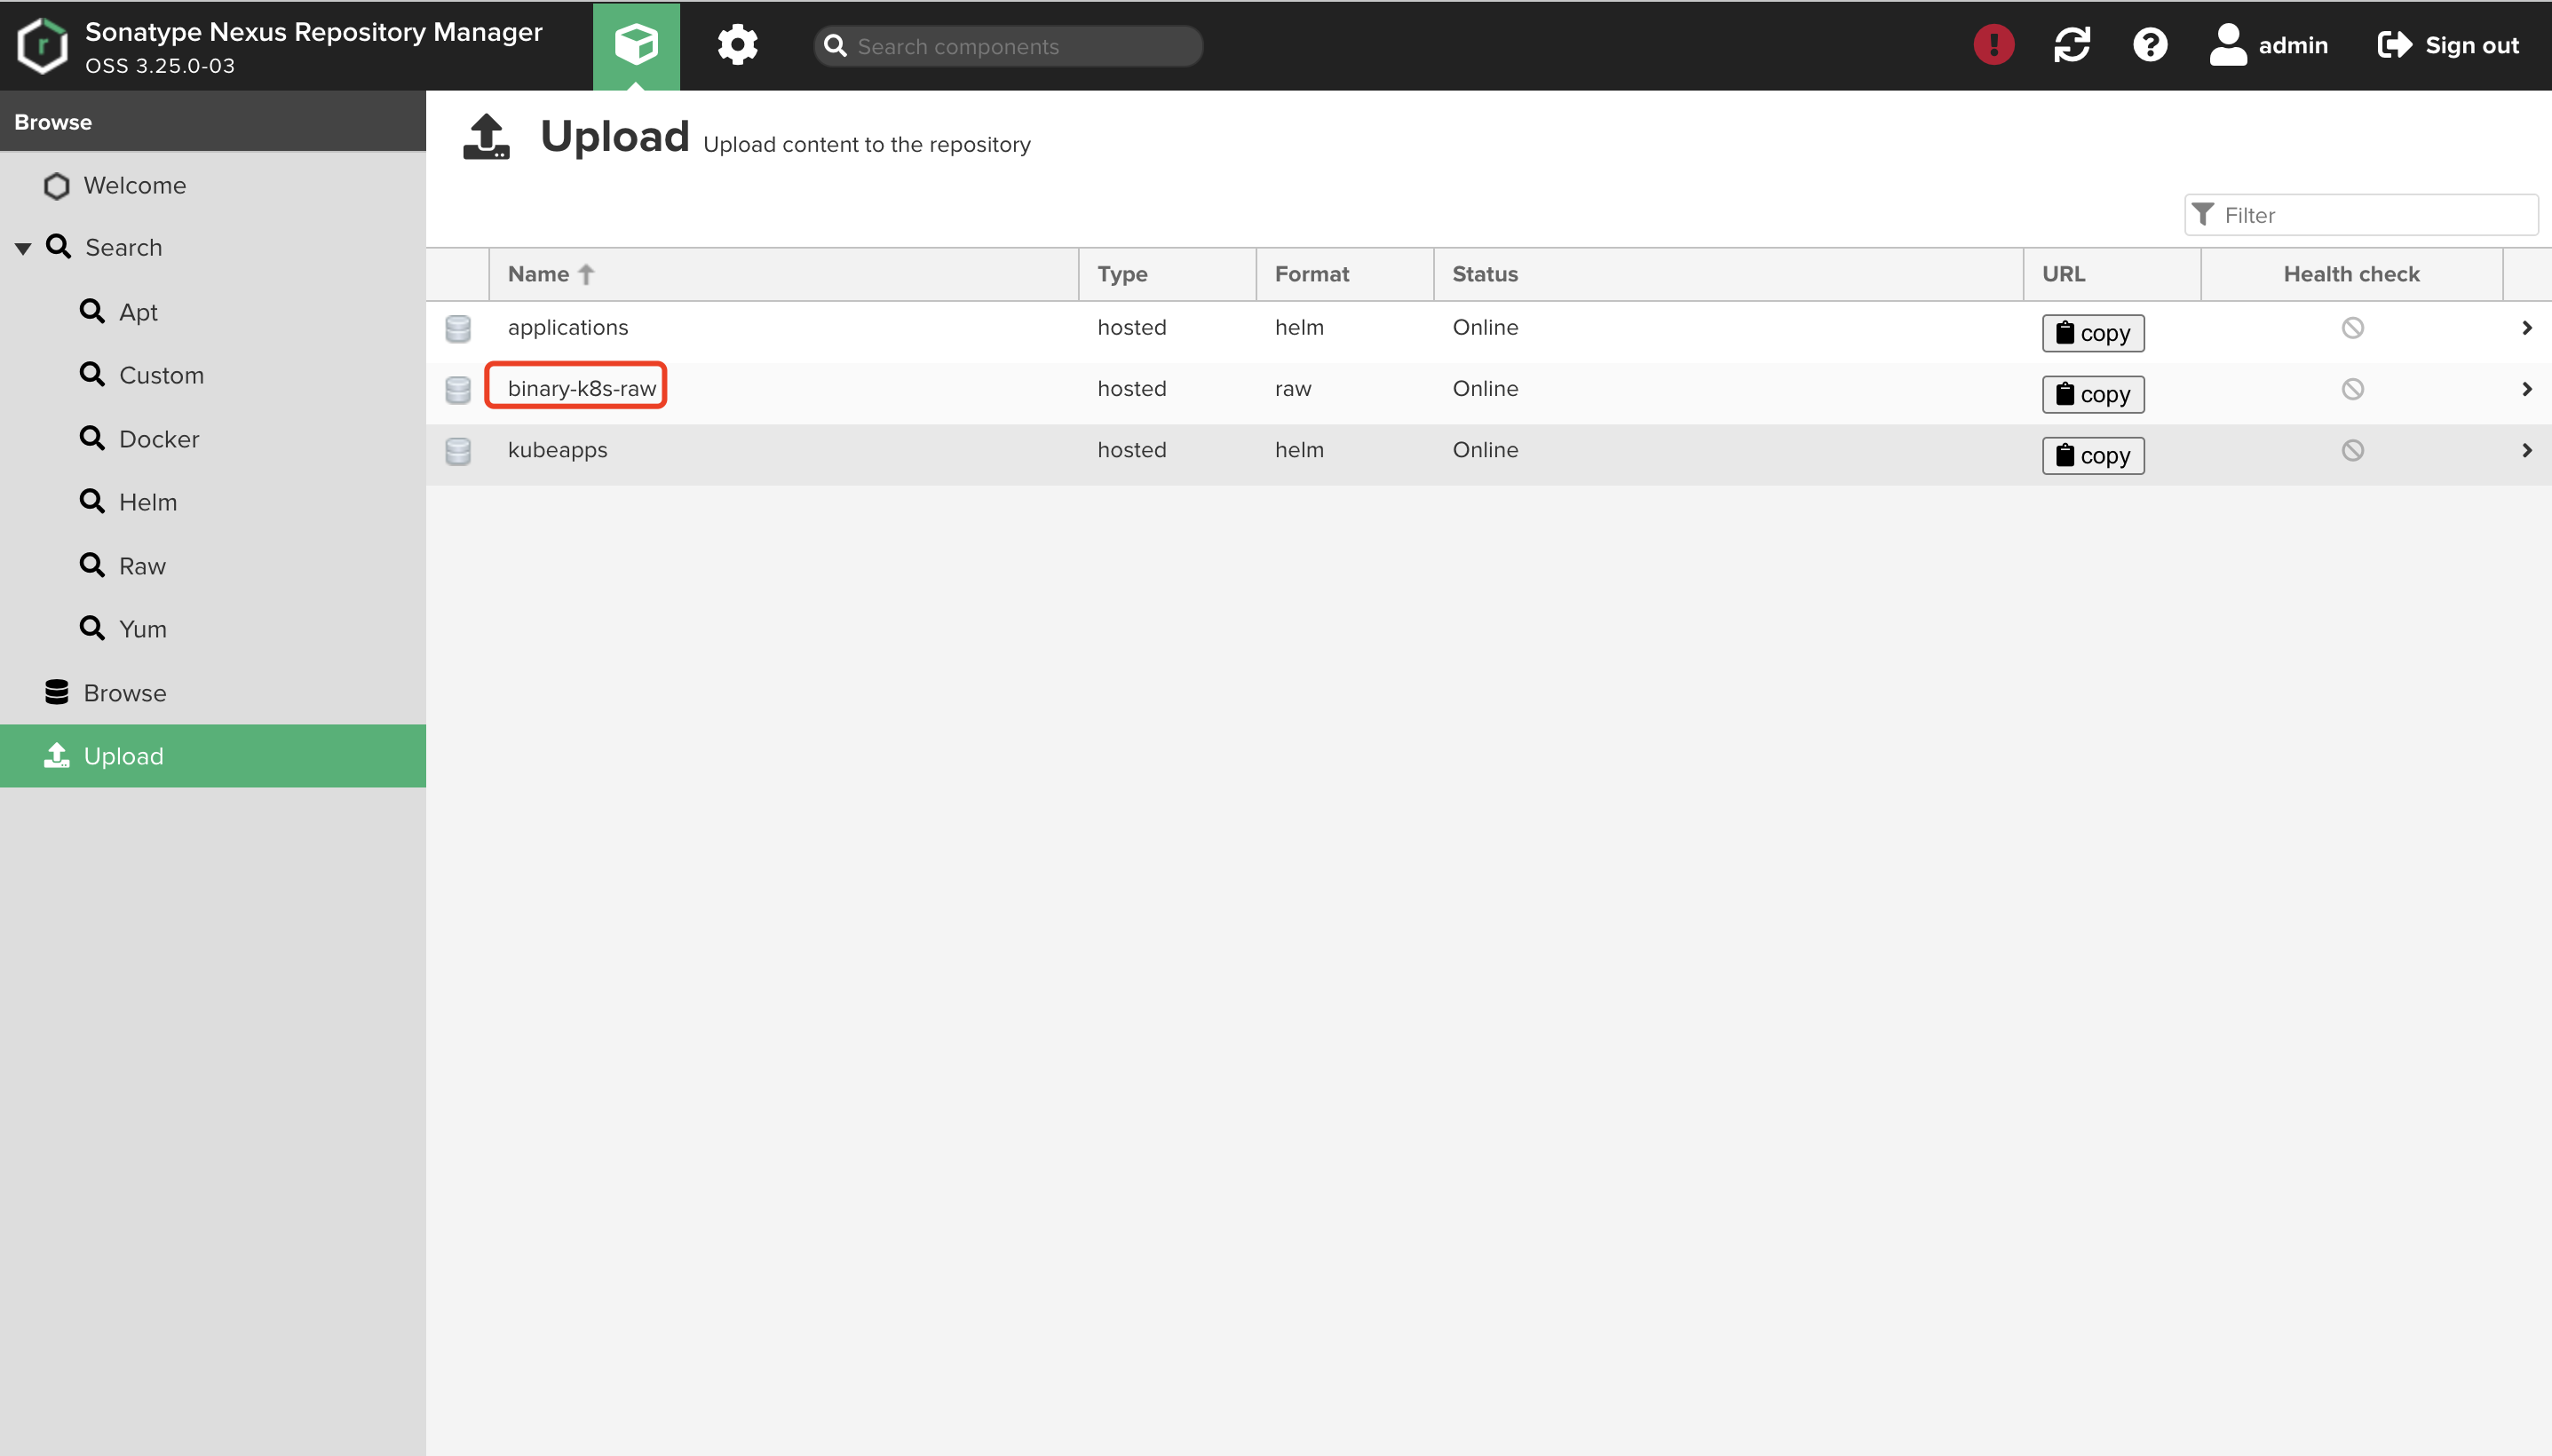Image resolution: width=2552 pixels, height=1456 pixels.
Task: Click health check icon for kubeapps
Action: [2352, 450]
